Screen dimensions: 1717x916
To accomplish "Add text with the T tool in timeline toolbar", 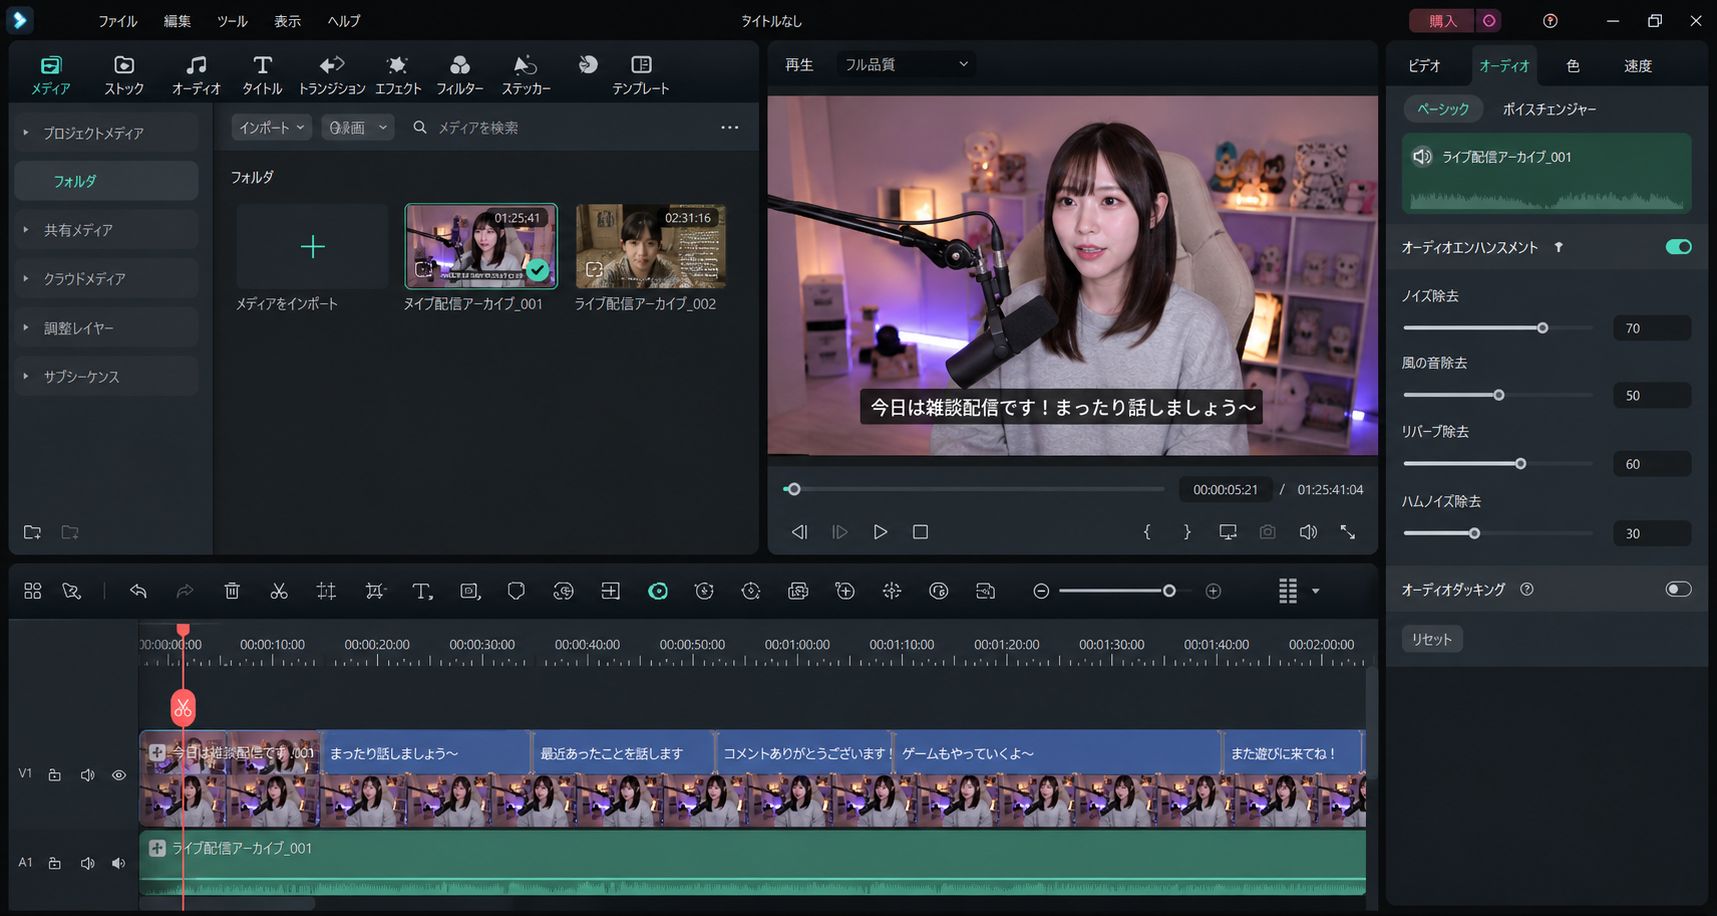I will (x=422, y=591).
